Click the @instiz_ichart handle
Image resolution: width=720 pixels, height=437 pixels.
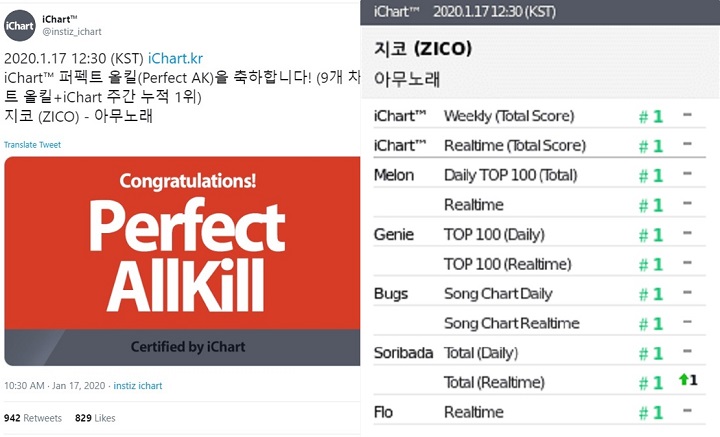click(72, 32)
